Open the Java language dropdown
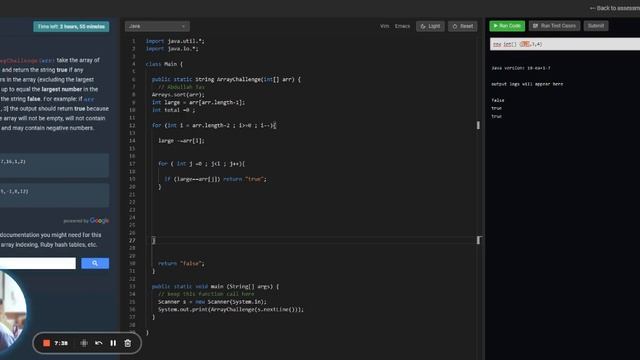Image resolution: width=640 pixels, height=360 pixels. click(x=157, y=26)
